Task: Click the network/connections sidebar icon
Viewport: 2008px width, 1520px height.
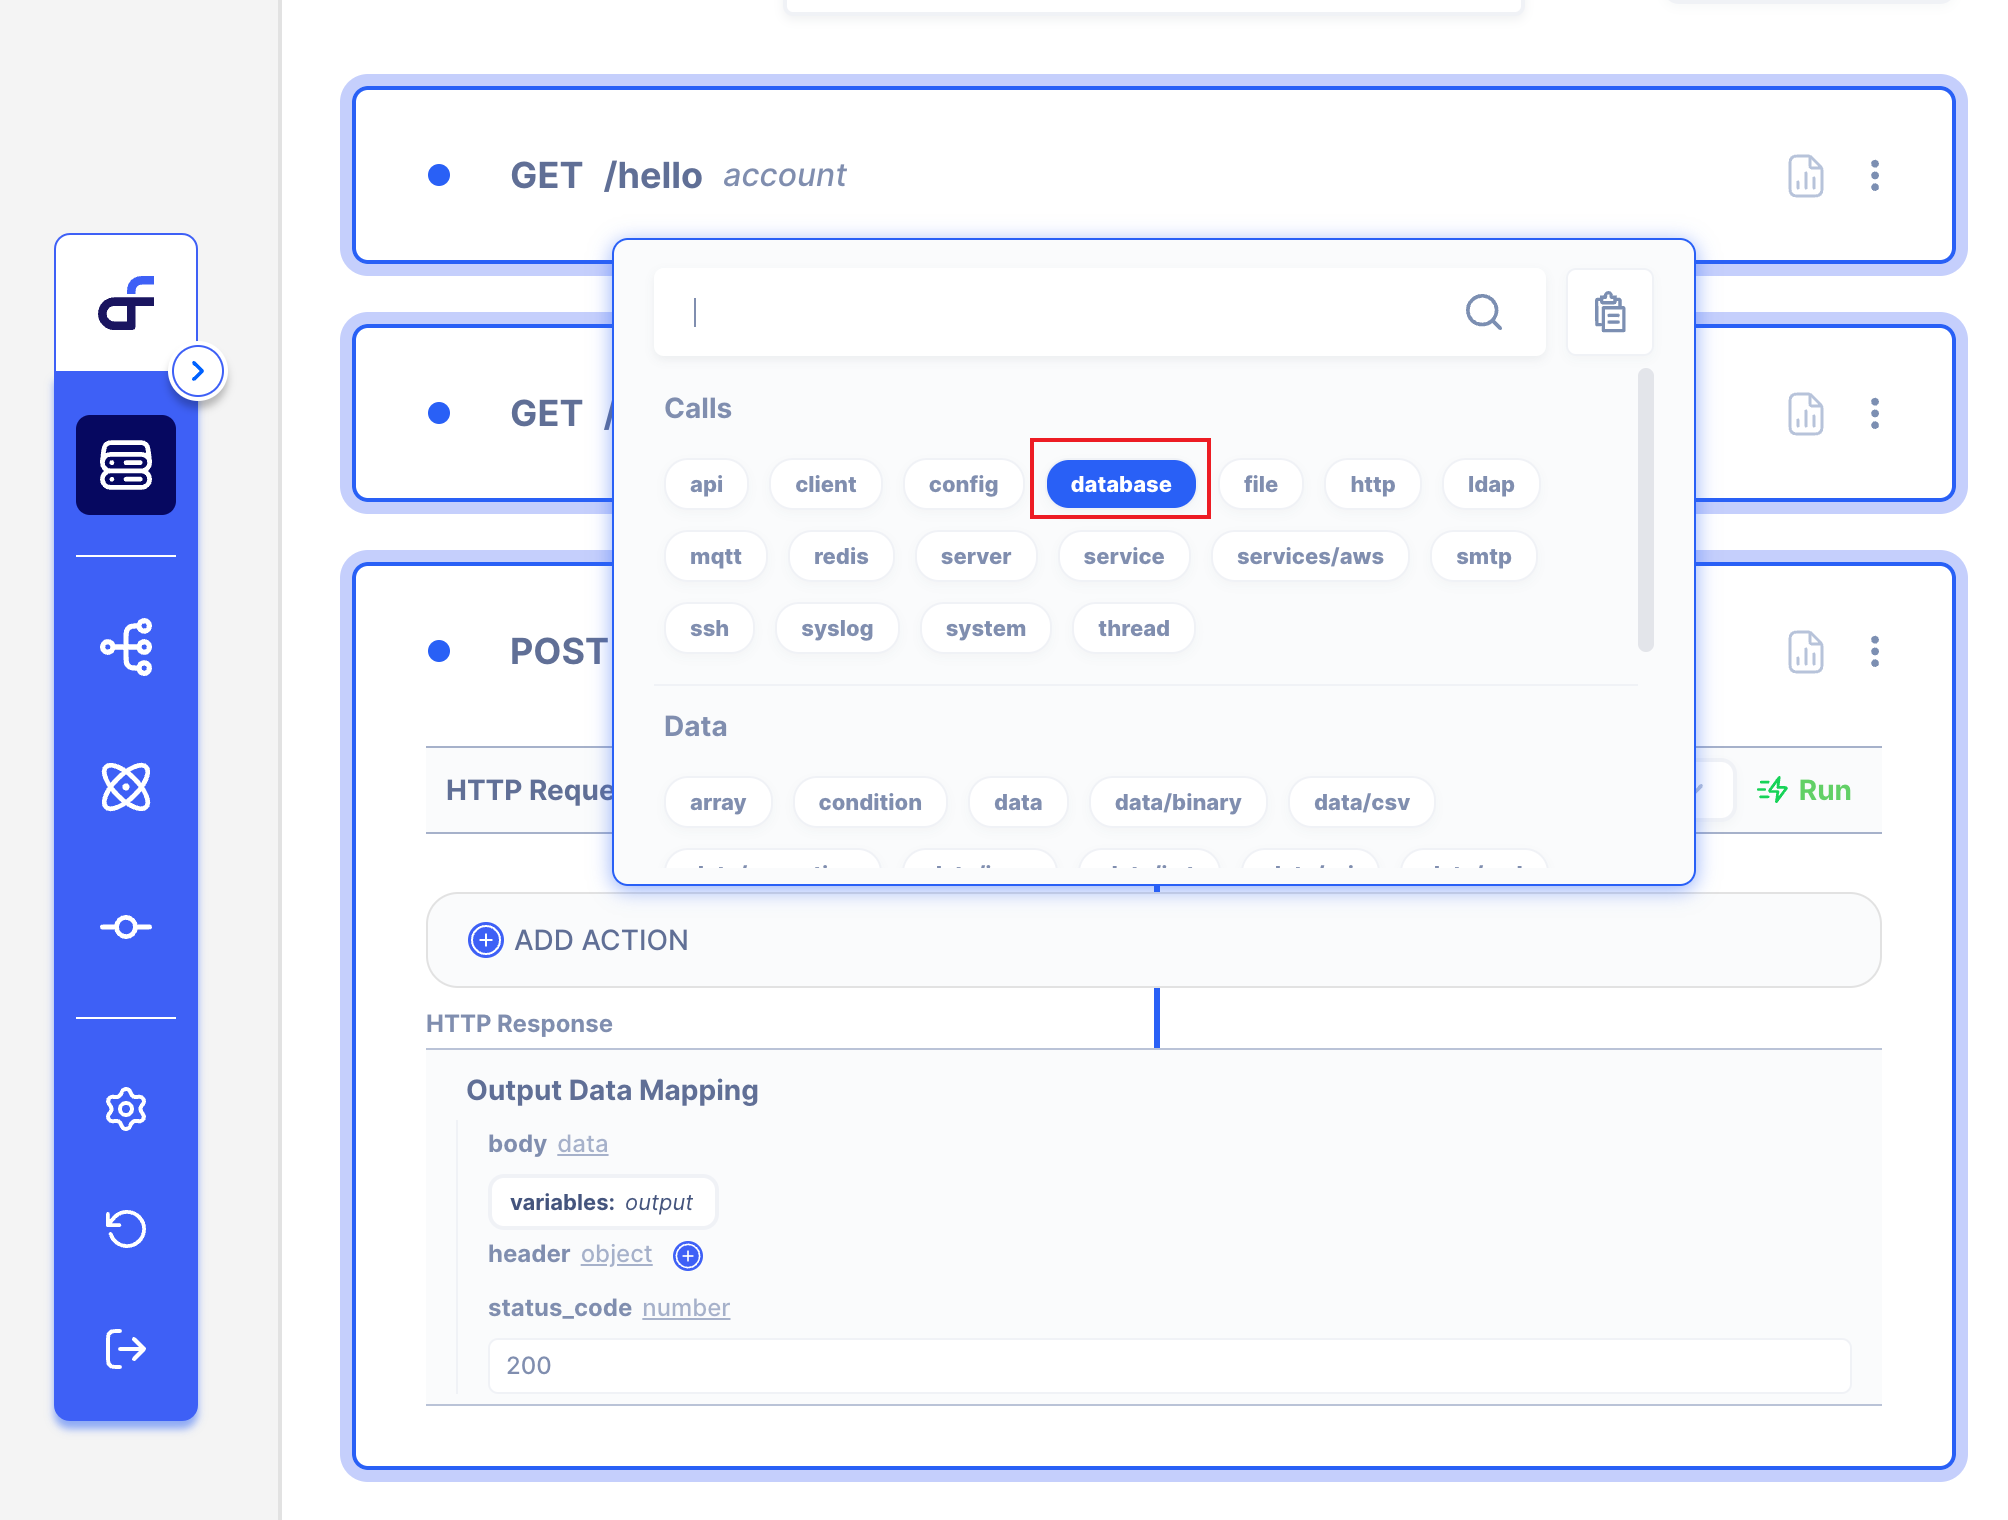Action: (128, 647)
